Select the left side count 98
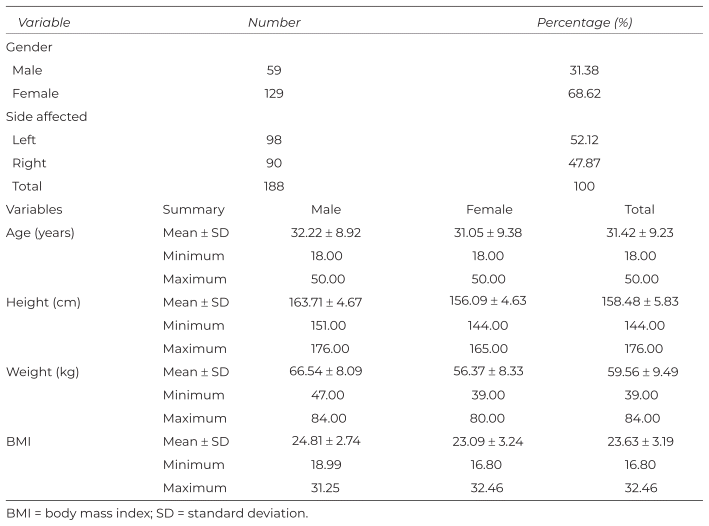 click(274, 140)
